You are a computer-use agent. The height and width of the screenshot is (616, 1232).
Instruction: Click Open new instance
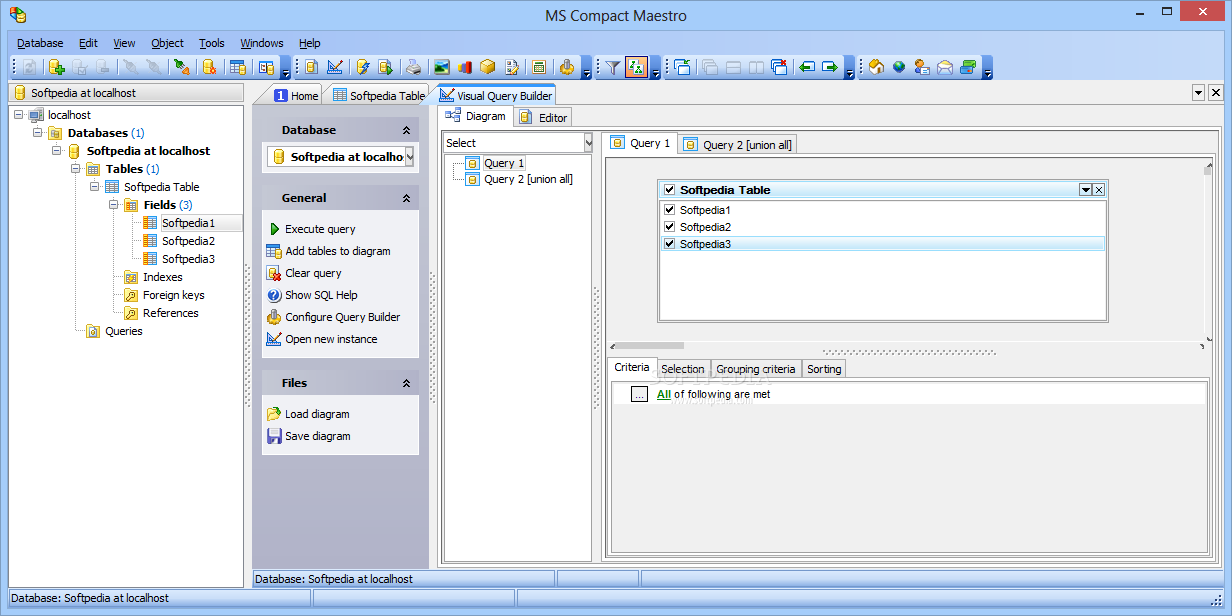[x=331, y=339]
